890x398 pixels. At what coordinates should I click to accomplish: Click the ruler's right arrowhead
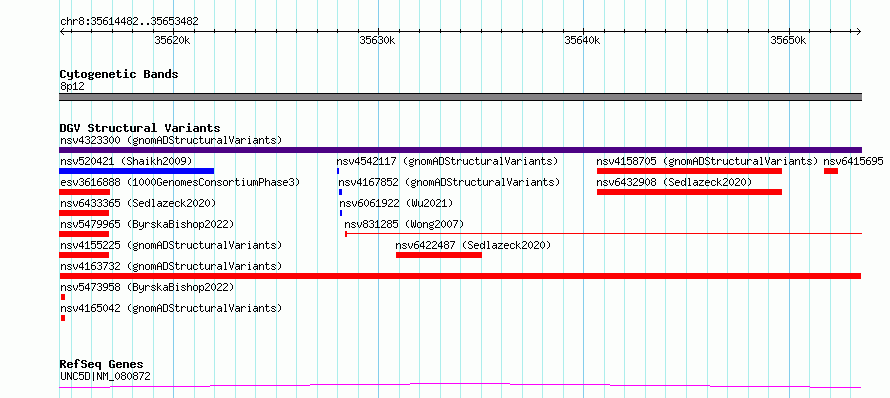(x=859, y=32)
